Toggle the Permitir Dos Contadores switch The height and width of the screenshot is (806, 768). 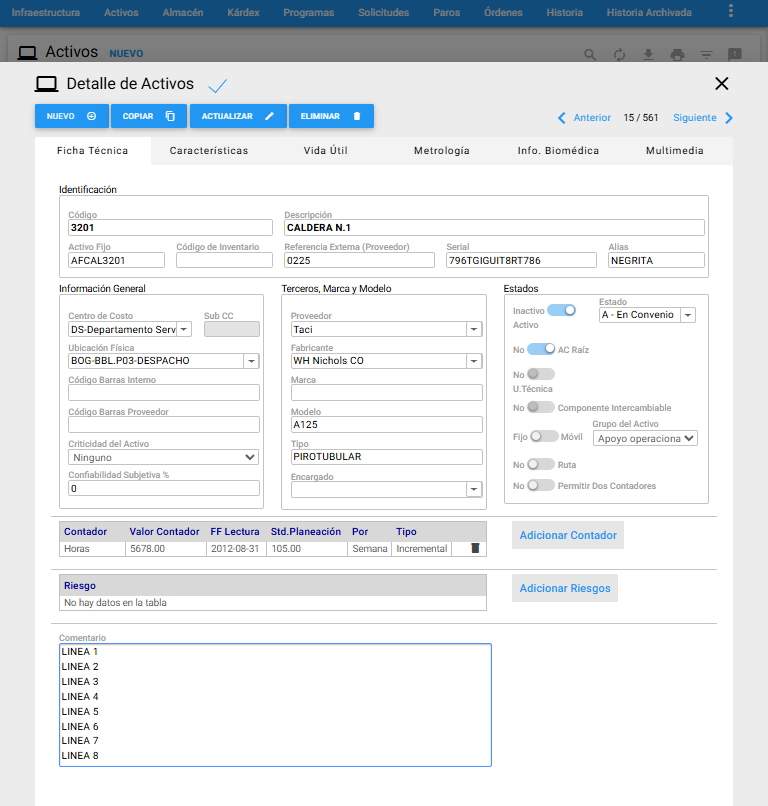(x=541, y=485)
